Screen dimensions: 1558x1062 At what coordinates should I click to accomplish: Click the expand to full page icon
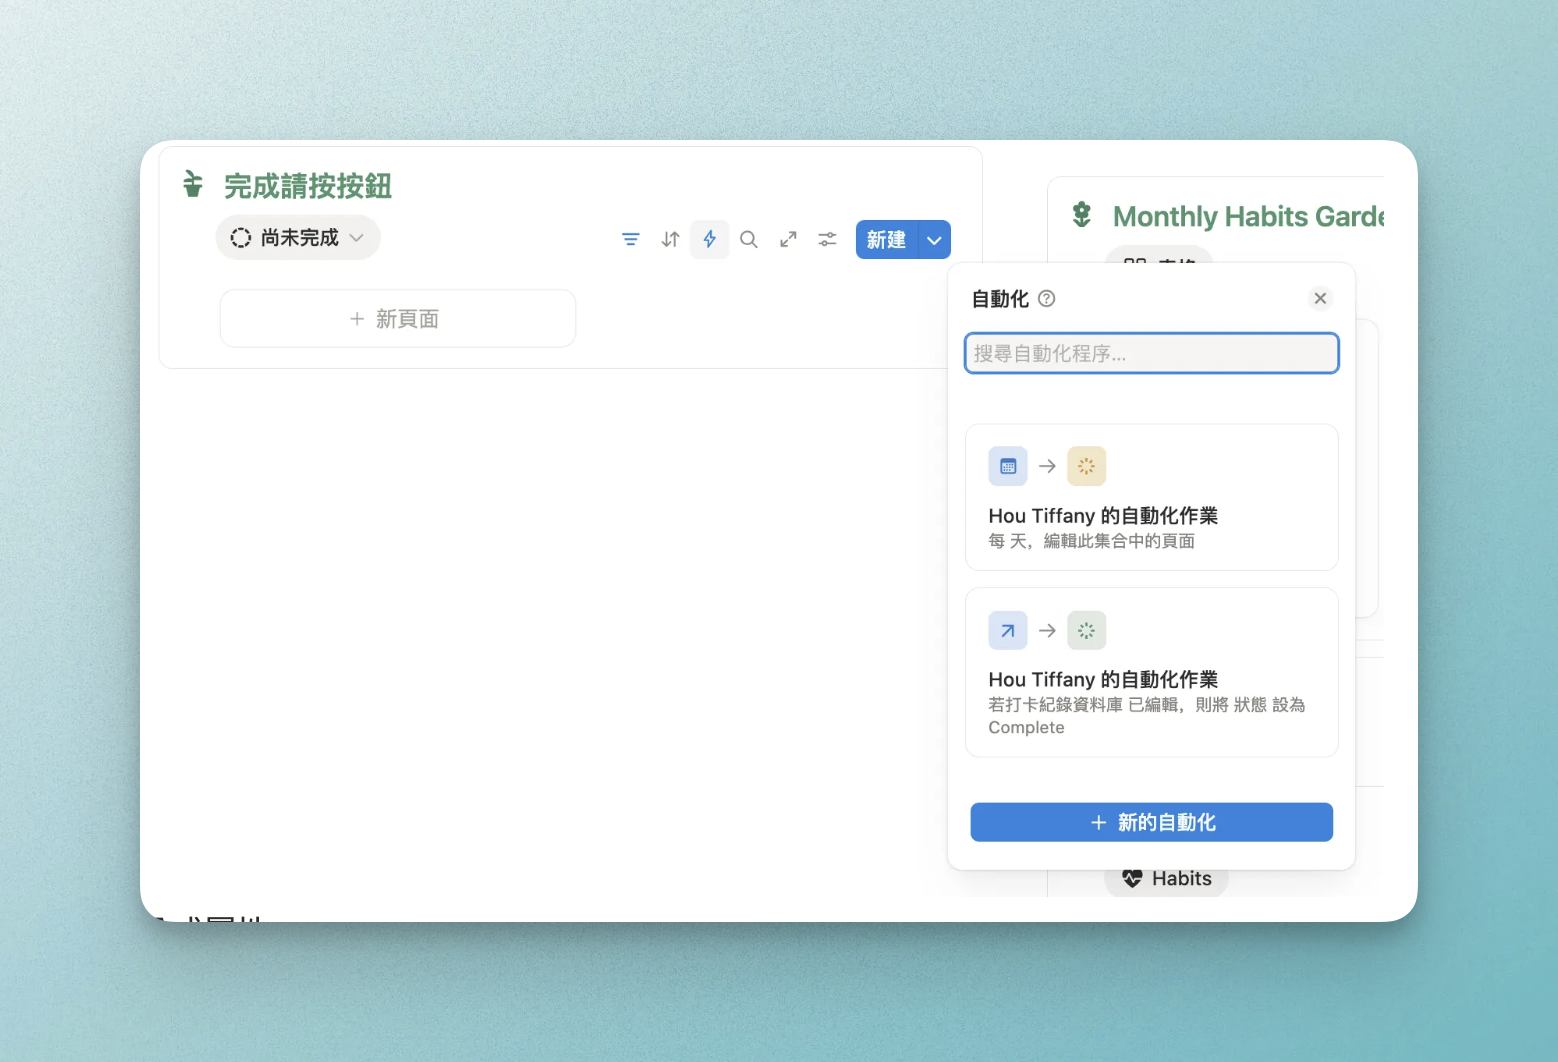pos(788,240)
